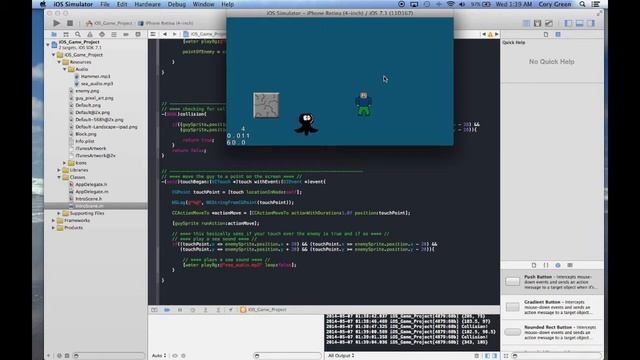Open AppDelegate.m
The width and height of the screenshot is (640, 360).
pyautogui.click(x=92, y=191)
